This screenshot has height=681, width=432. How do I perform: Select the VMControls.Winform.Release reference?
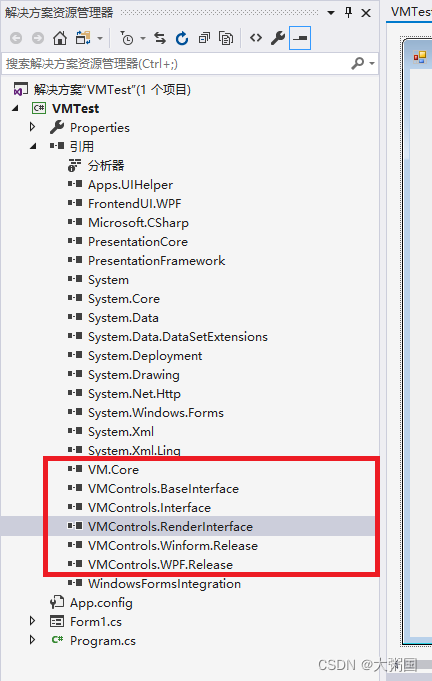172,545
